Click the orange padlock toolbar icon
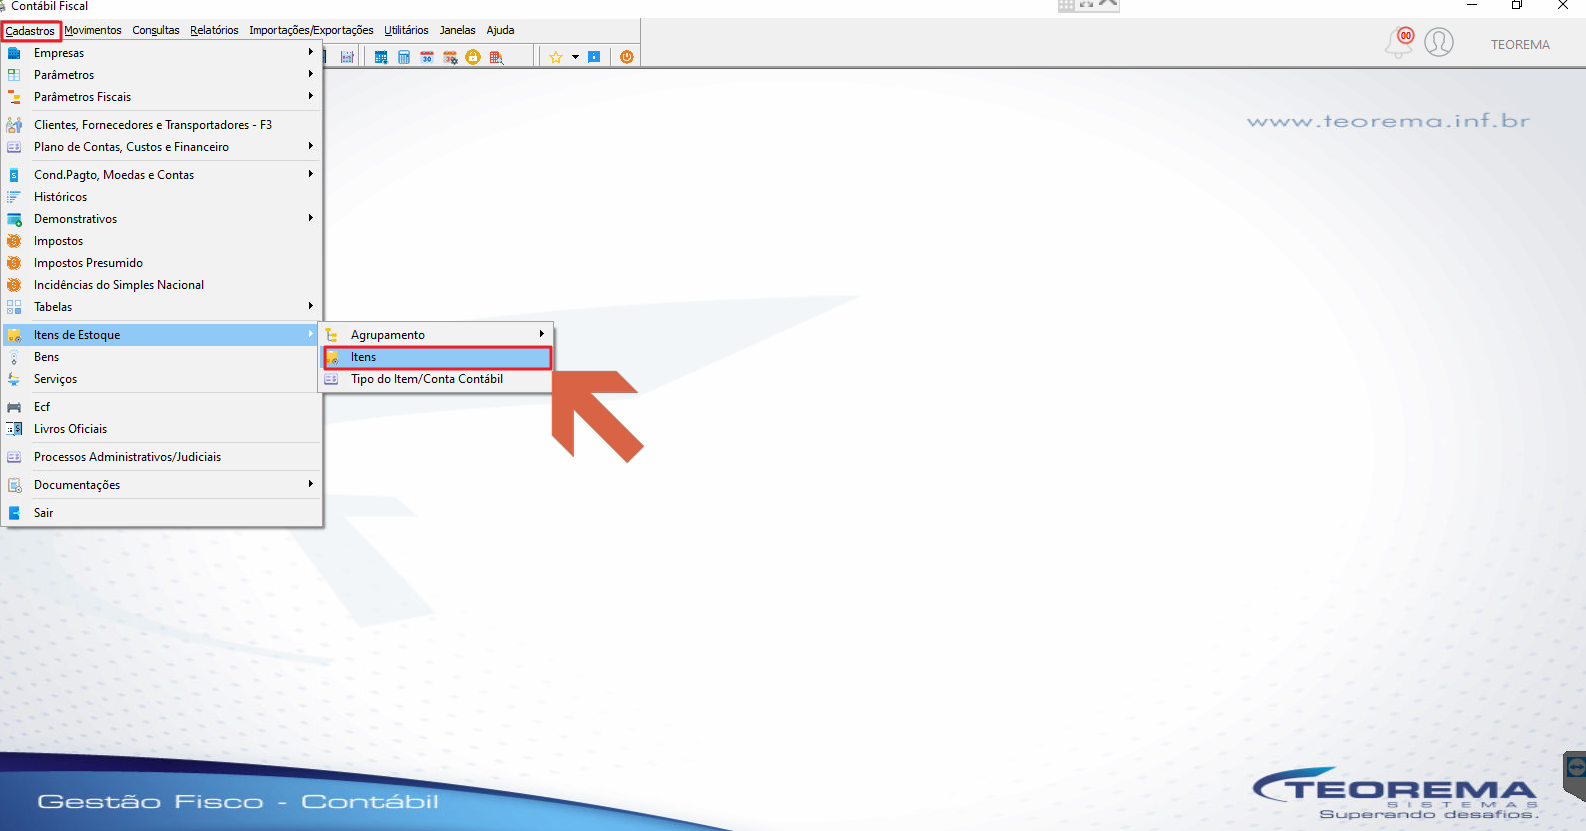 [473, 57]
